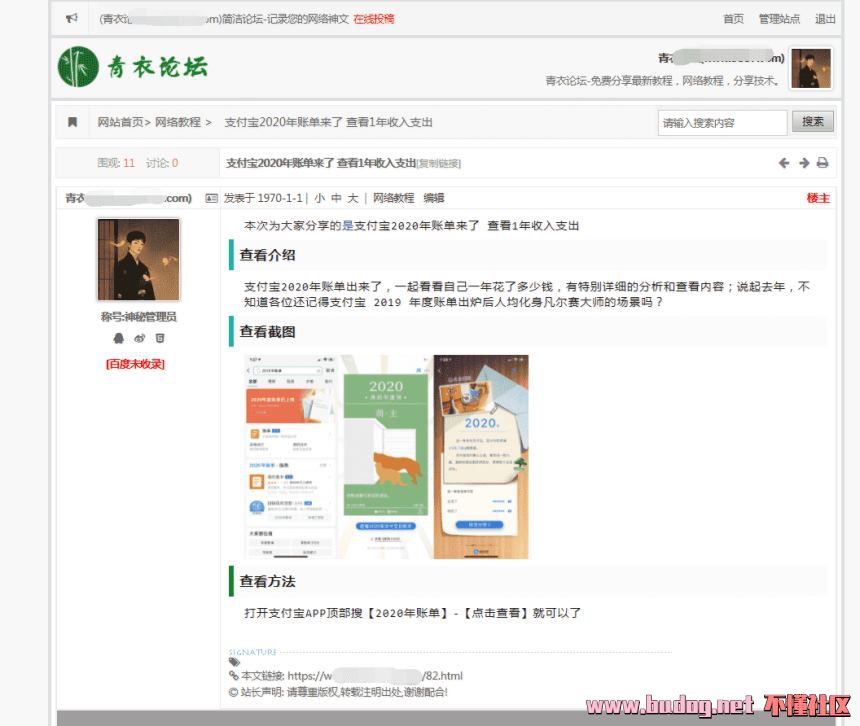Image resolution: width=860 pixels, height=726 pixels.
Task: Open author's Weibo icon
Action: 139,339
